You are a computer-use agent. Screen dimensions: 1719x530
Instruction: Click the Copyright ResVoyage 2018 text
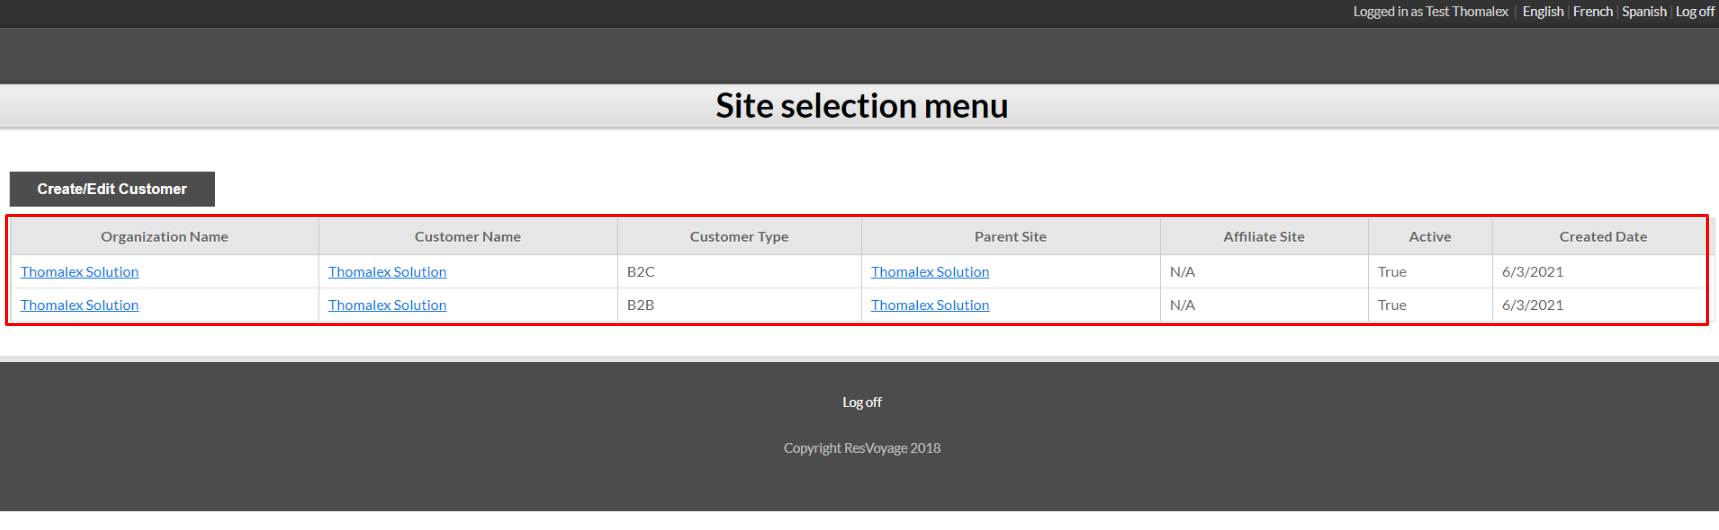862,448
